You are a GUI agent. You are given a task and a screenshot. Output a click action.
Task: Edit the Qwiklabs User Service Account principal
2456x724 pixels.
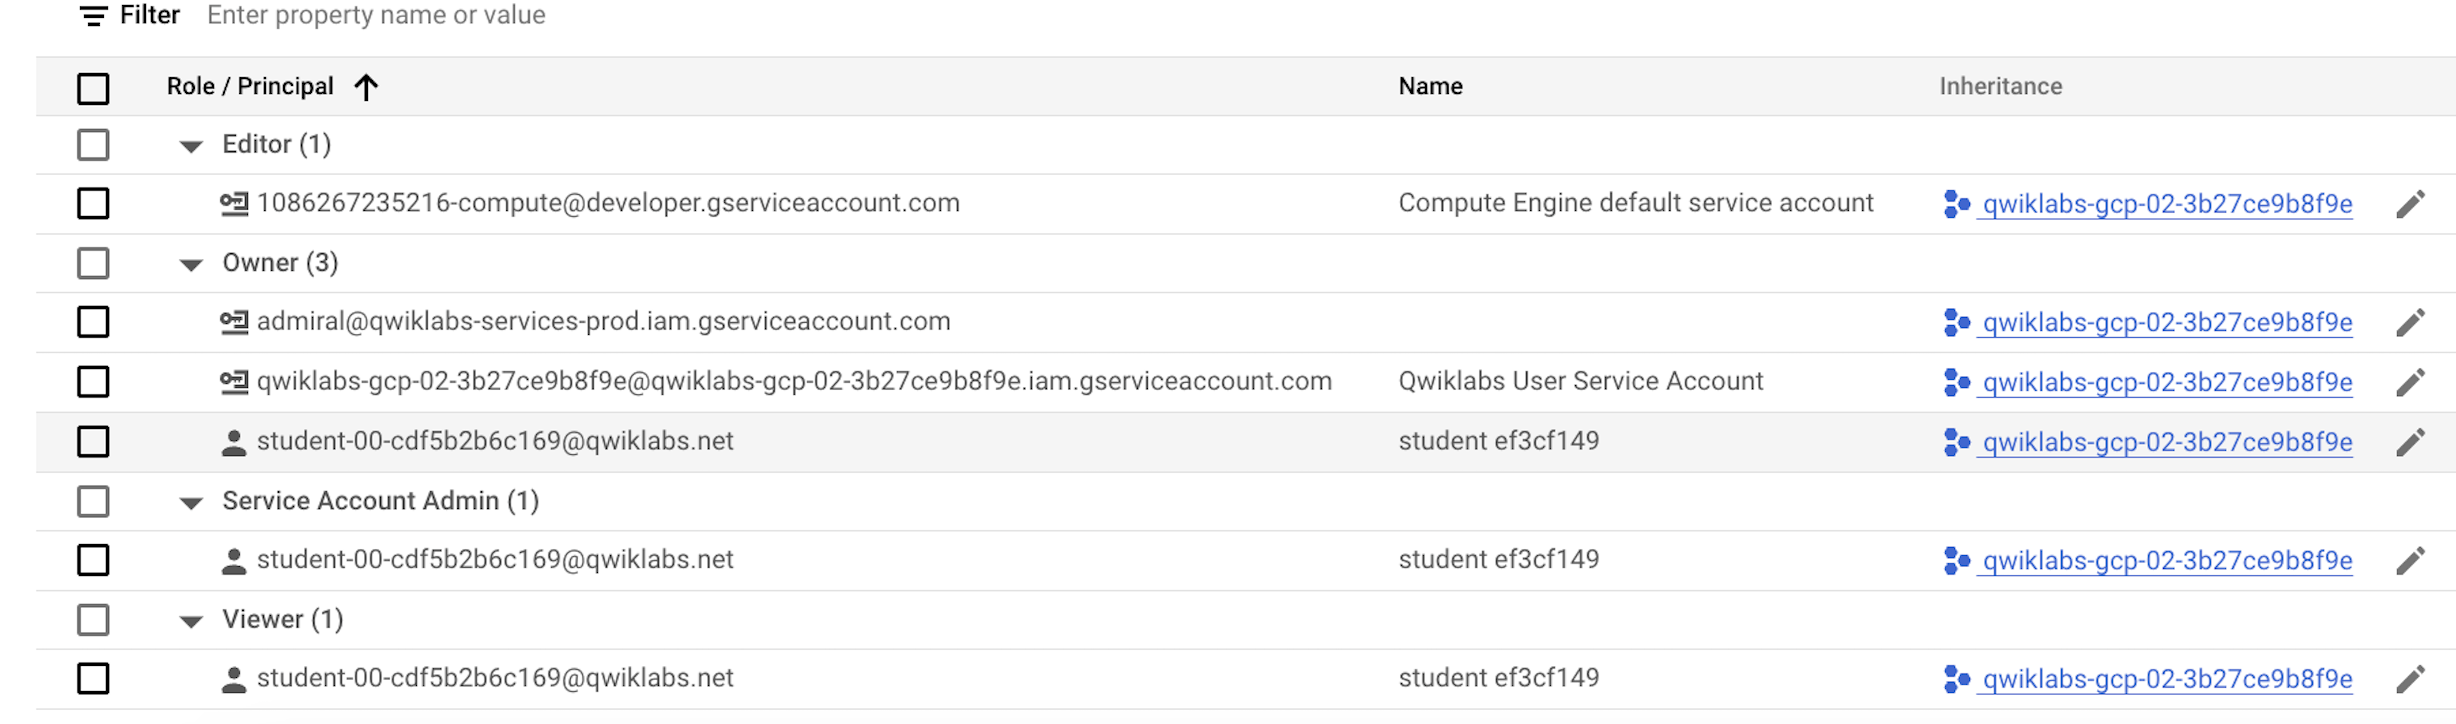pos(2410,382)
